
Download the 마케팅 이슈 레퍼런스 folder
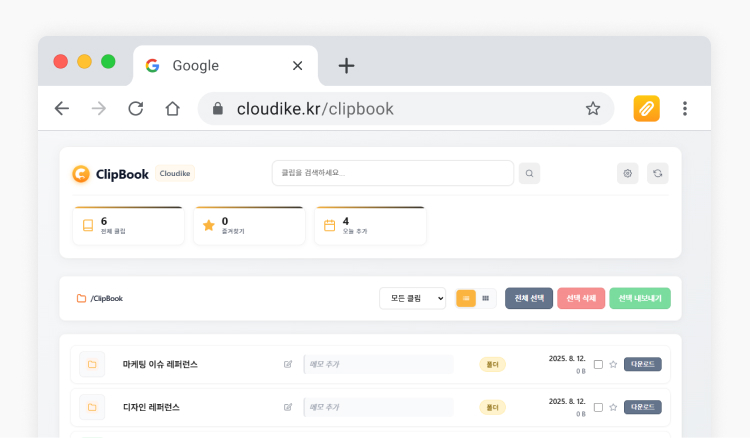coord(642,364)
